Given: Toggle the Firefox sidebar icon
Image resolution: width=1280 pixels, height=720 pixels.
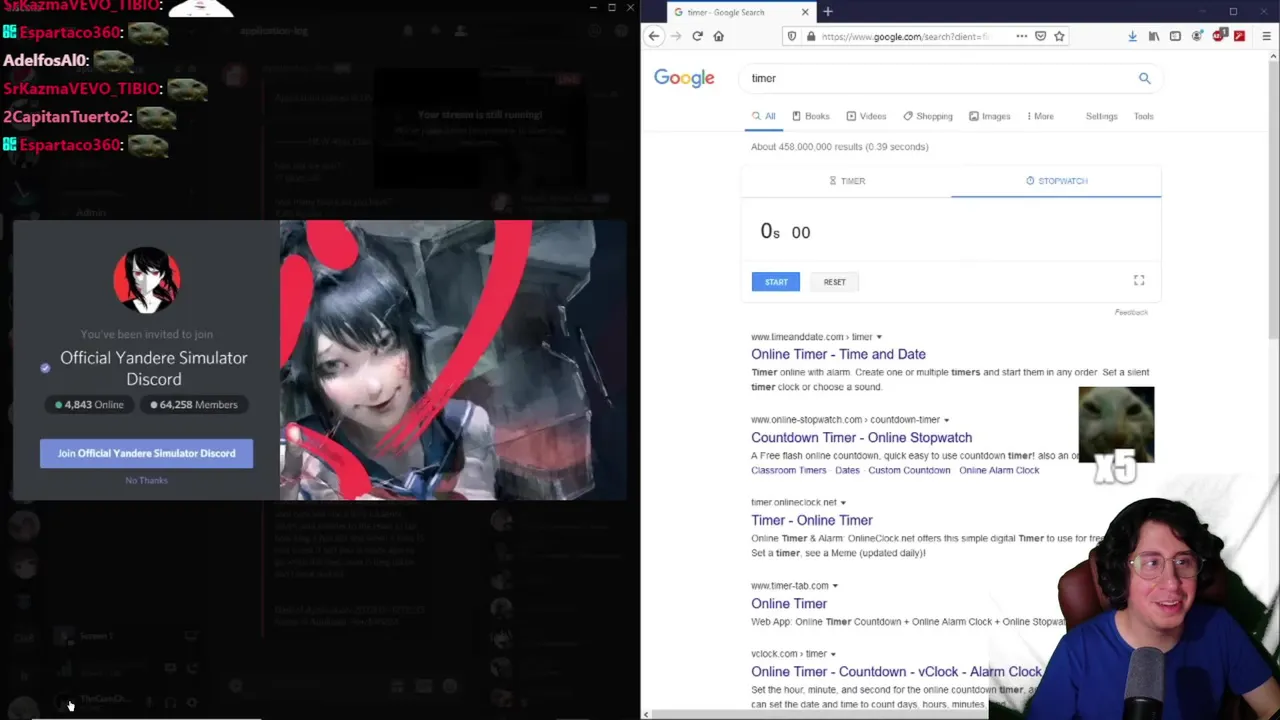Looking at the screenshot, I should [x=1175, y=36].
